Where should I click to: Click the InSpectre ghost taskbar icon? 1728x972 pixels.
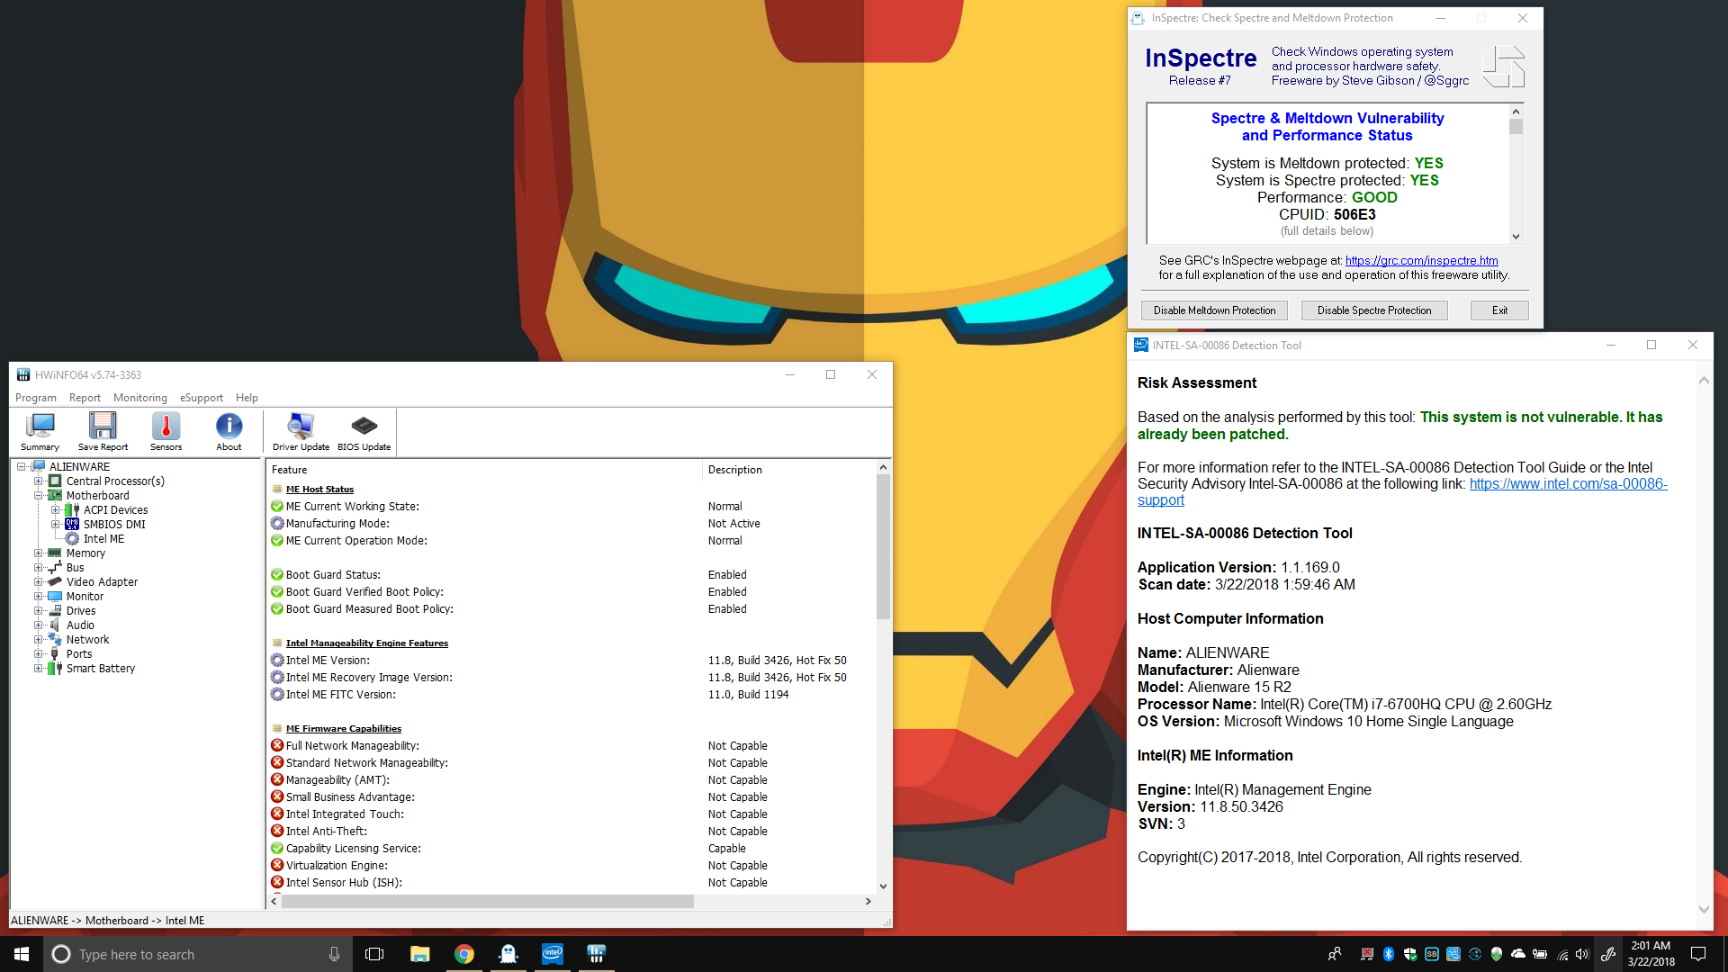508,954
